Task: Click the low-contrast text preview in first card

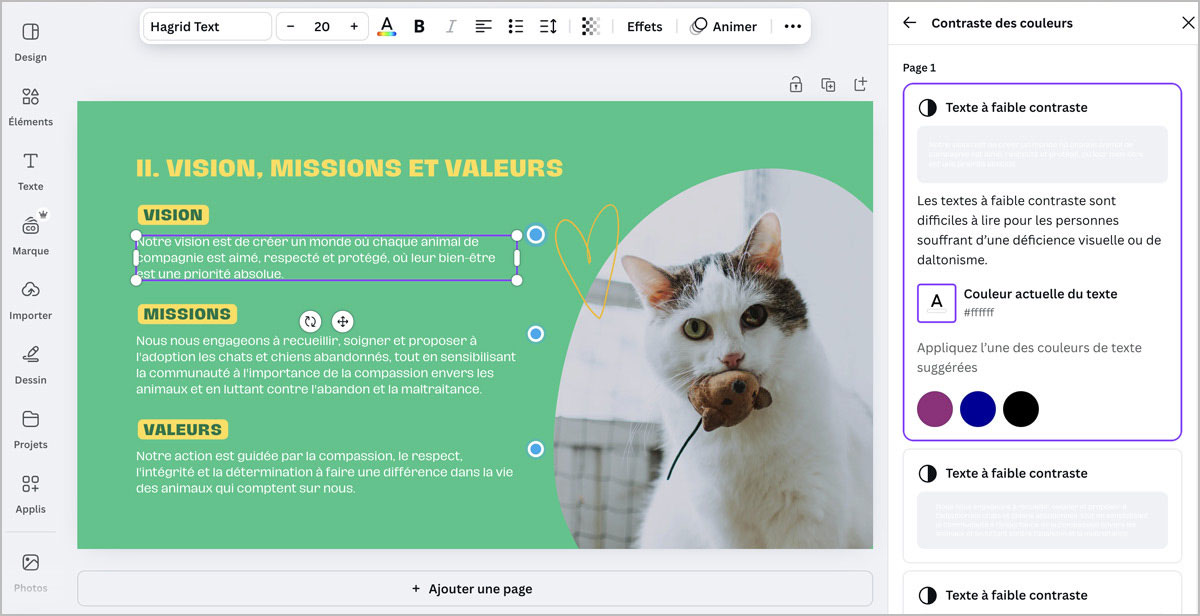Action: click(x=1042, y=154)
